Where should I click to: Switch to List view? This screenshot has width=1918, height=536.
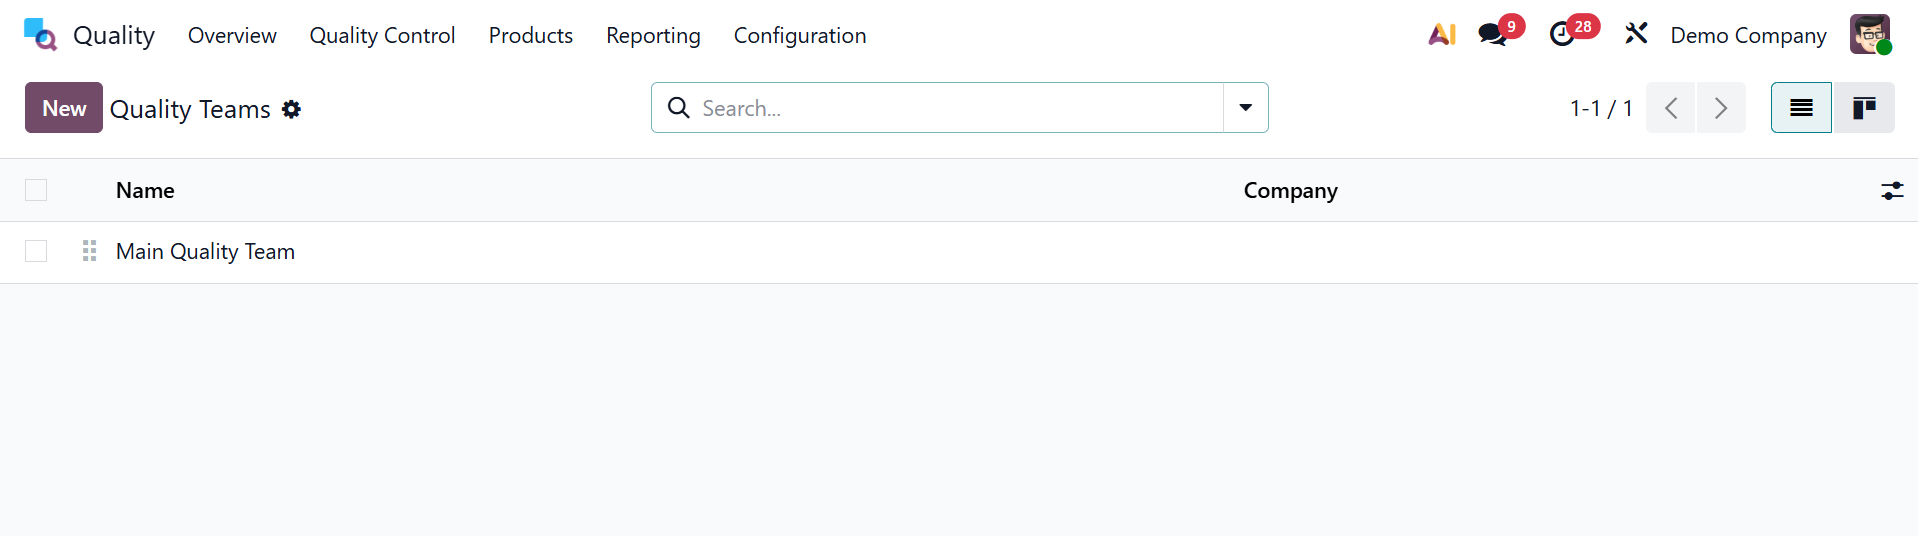coord(1801,108)
